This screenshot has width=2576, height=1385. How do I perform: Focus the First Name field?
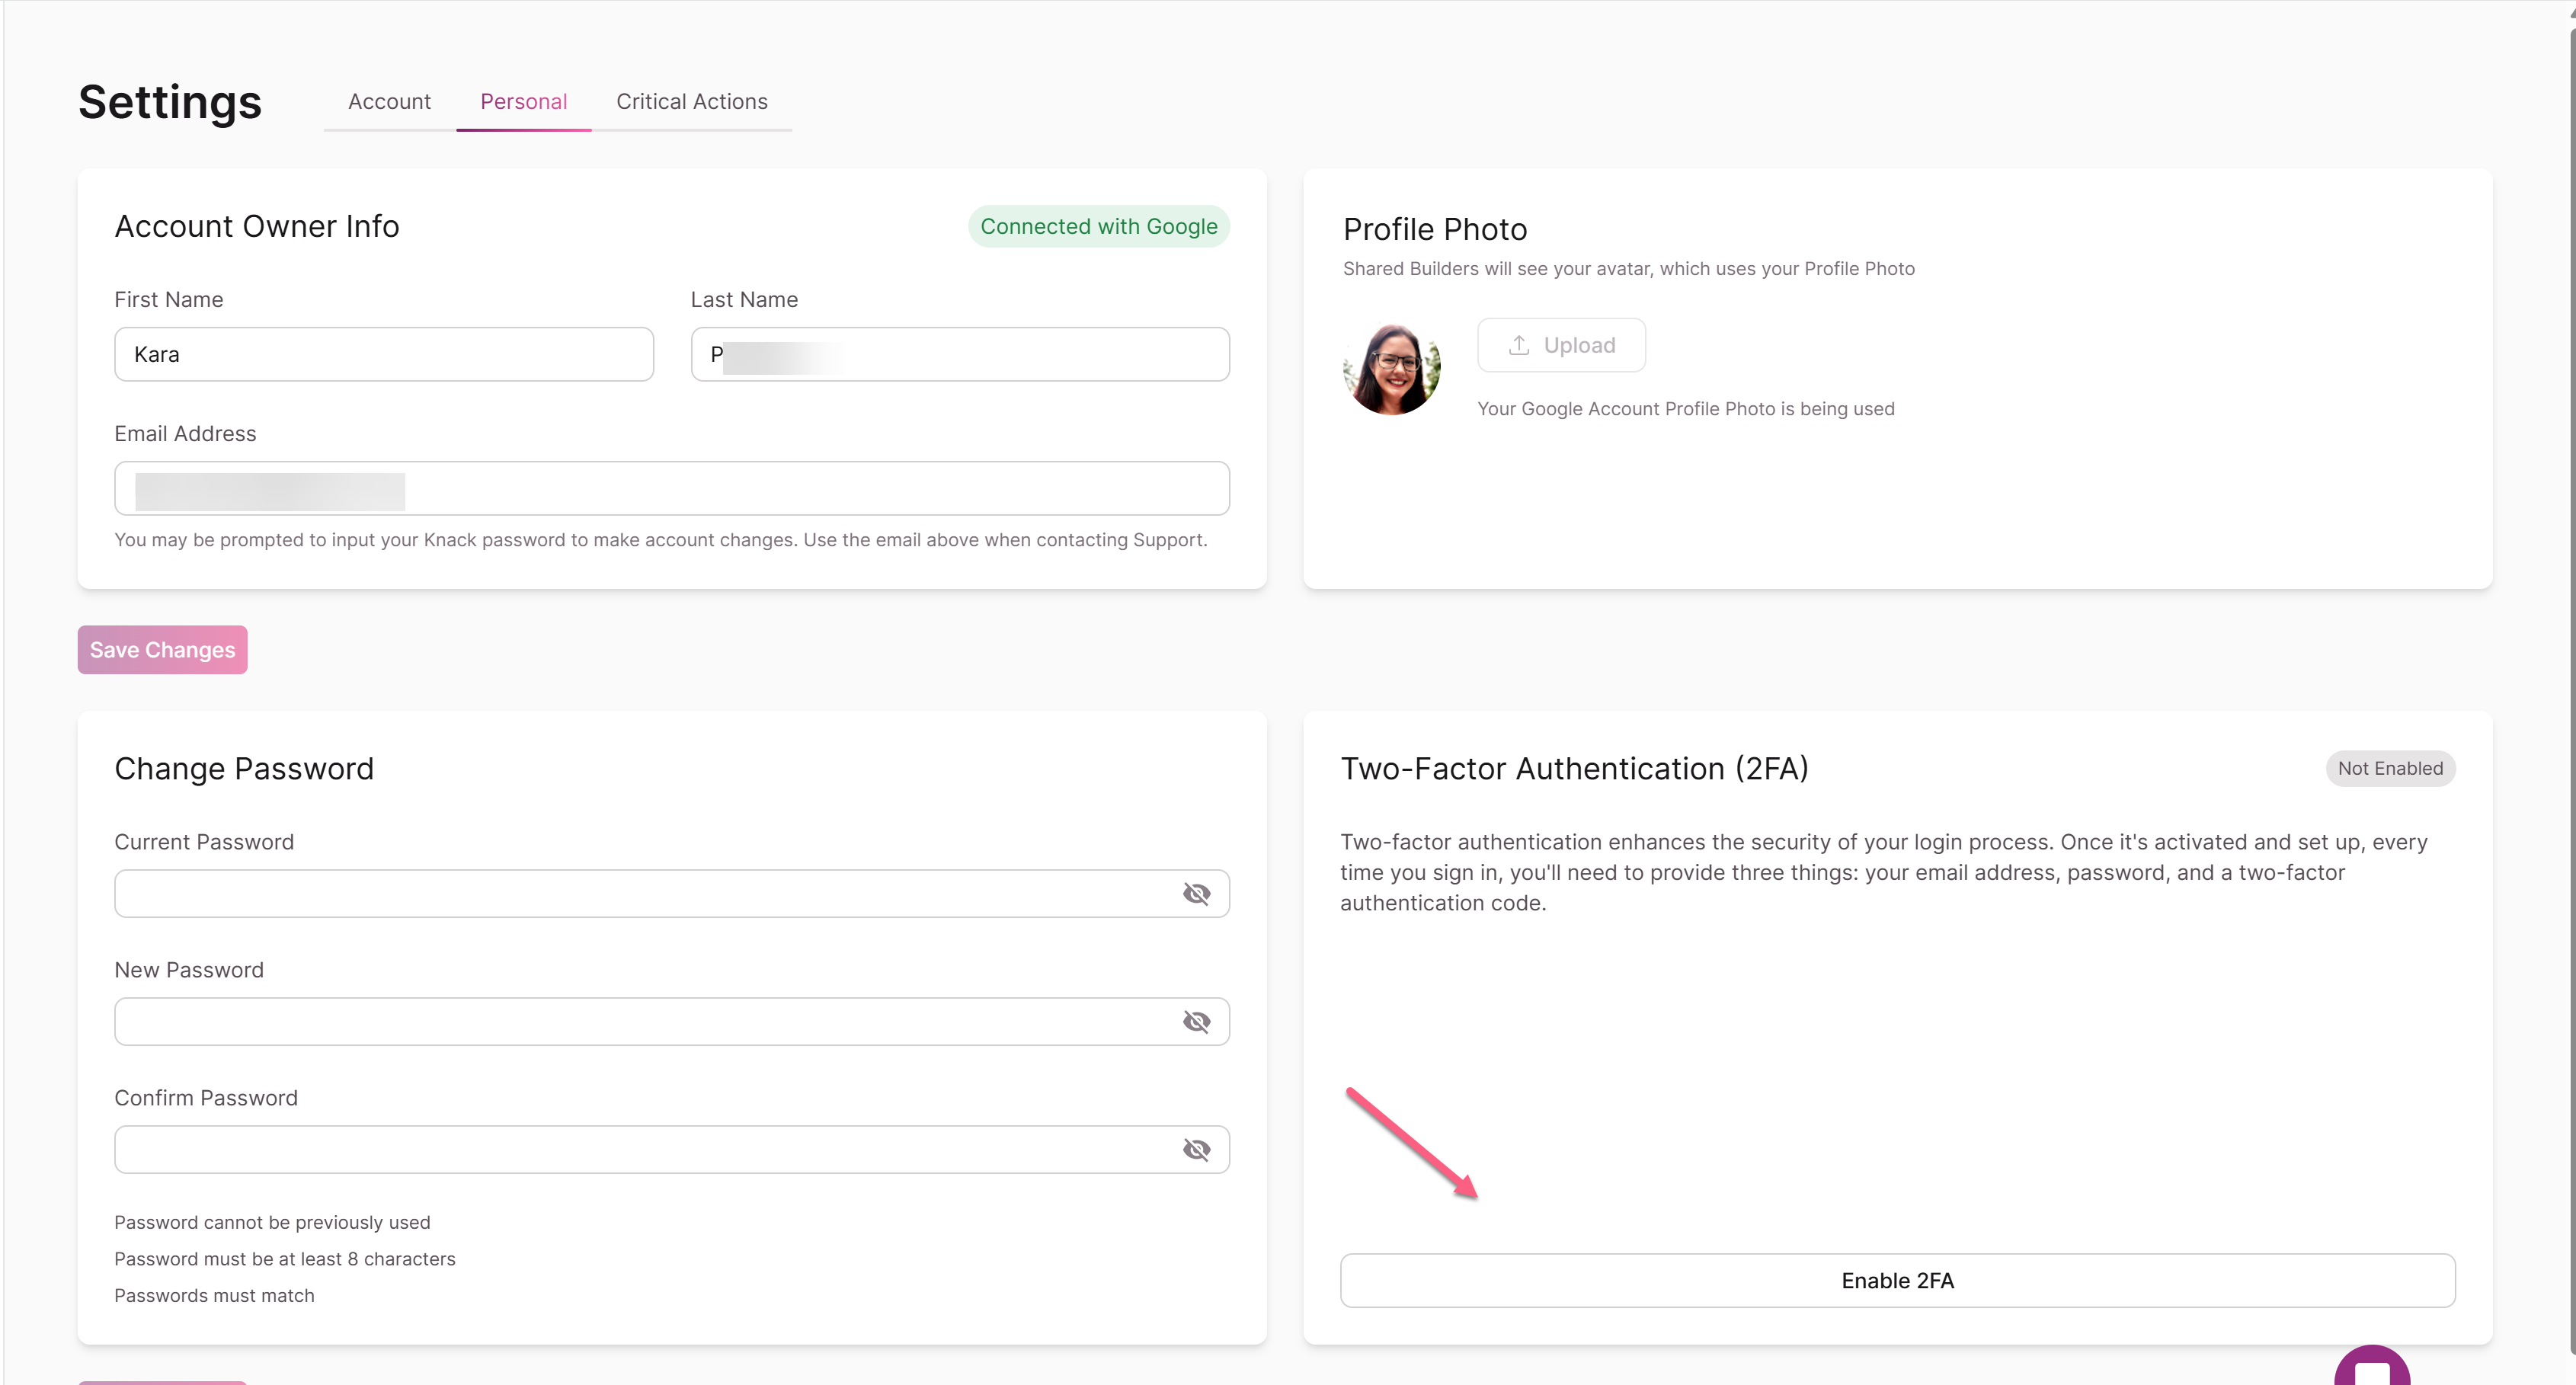384,354
